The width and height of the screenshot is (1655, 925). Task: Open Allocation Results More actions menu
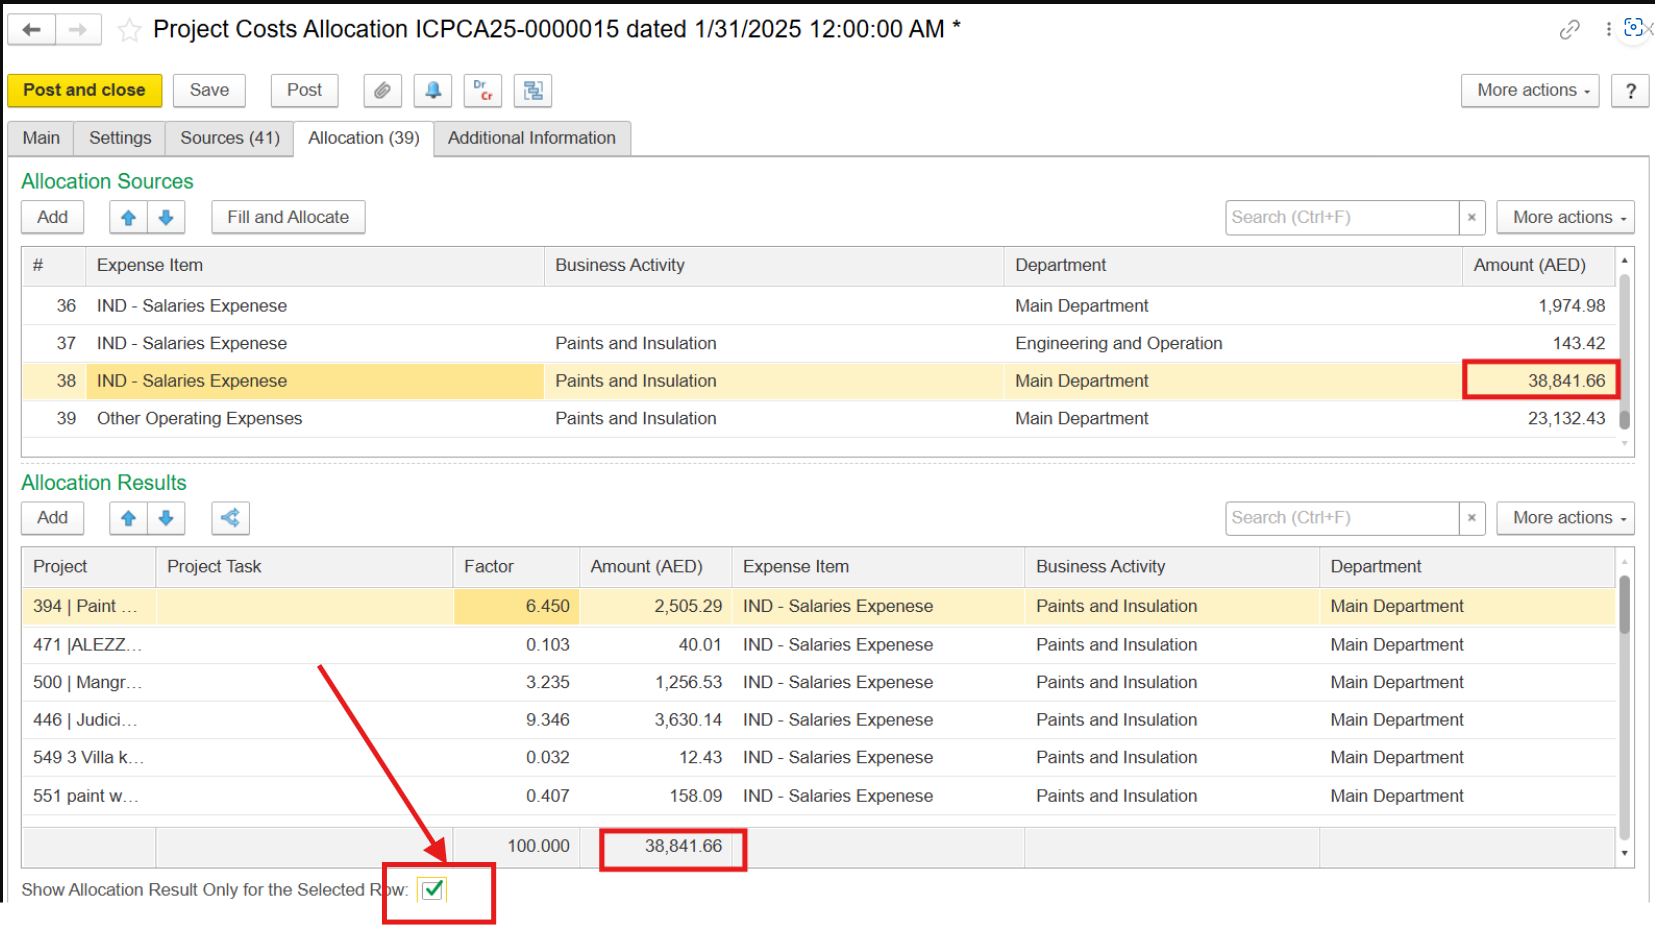coord(1564,518)
